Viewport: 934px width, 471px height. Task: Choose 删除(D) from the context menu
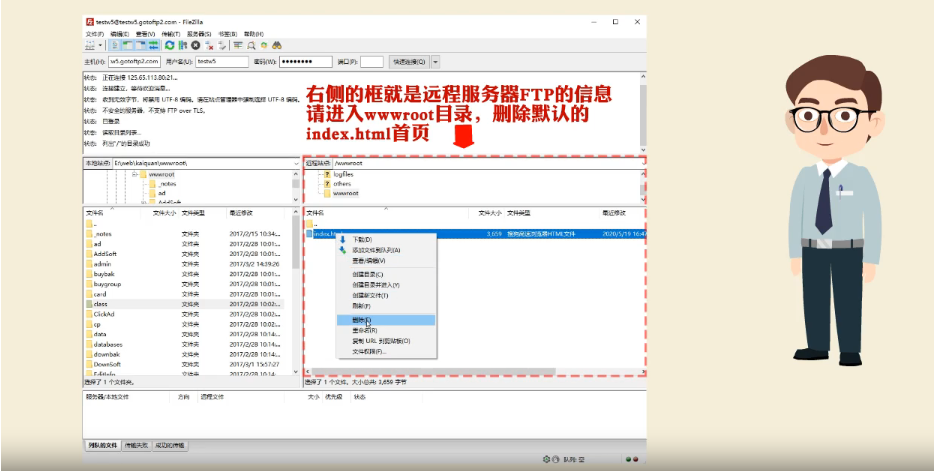[361, 320]
